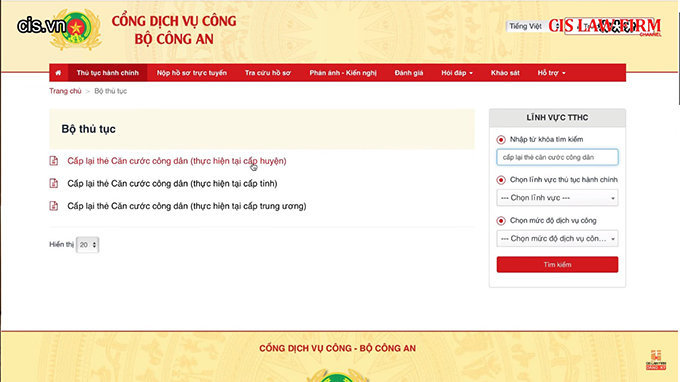Viewport: 680px width, 382px height.
Task: Open the Khảo sát menu item
Action: (x=505, y=73)
